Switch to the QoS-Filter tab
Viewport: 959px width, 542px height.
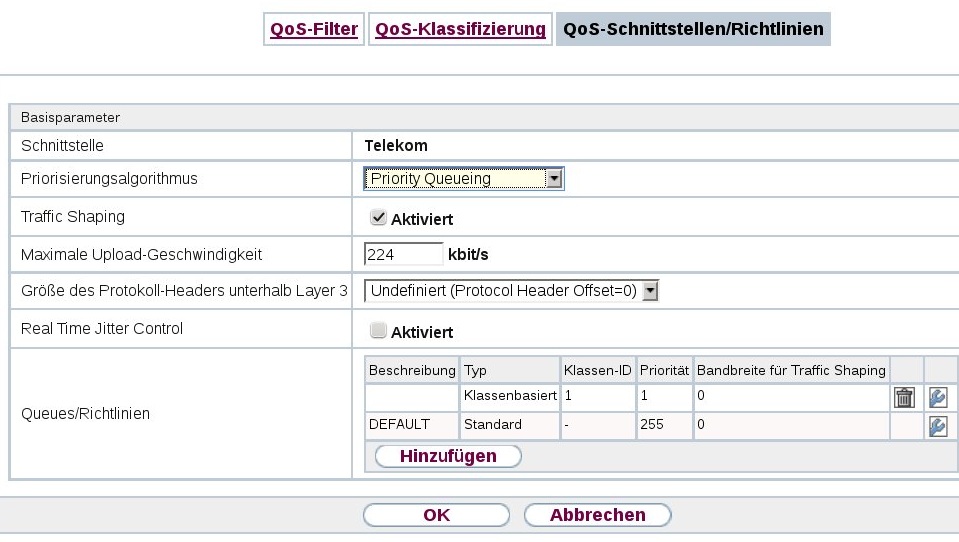click(313, 29)
